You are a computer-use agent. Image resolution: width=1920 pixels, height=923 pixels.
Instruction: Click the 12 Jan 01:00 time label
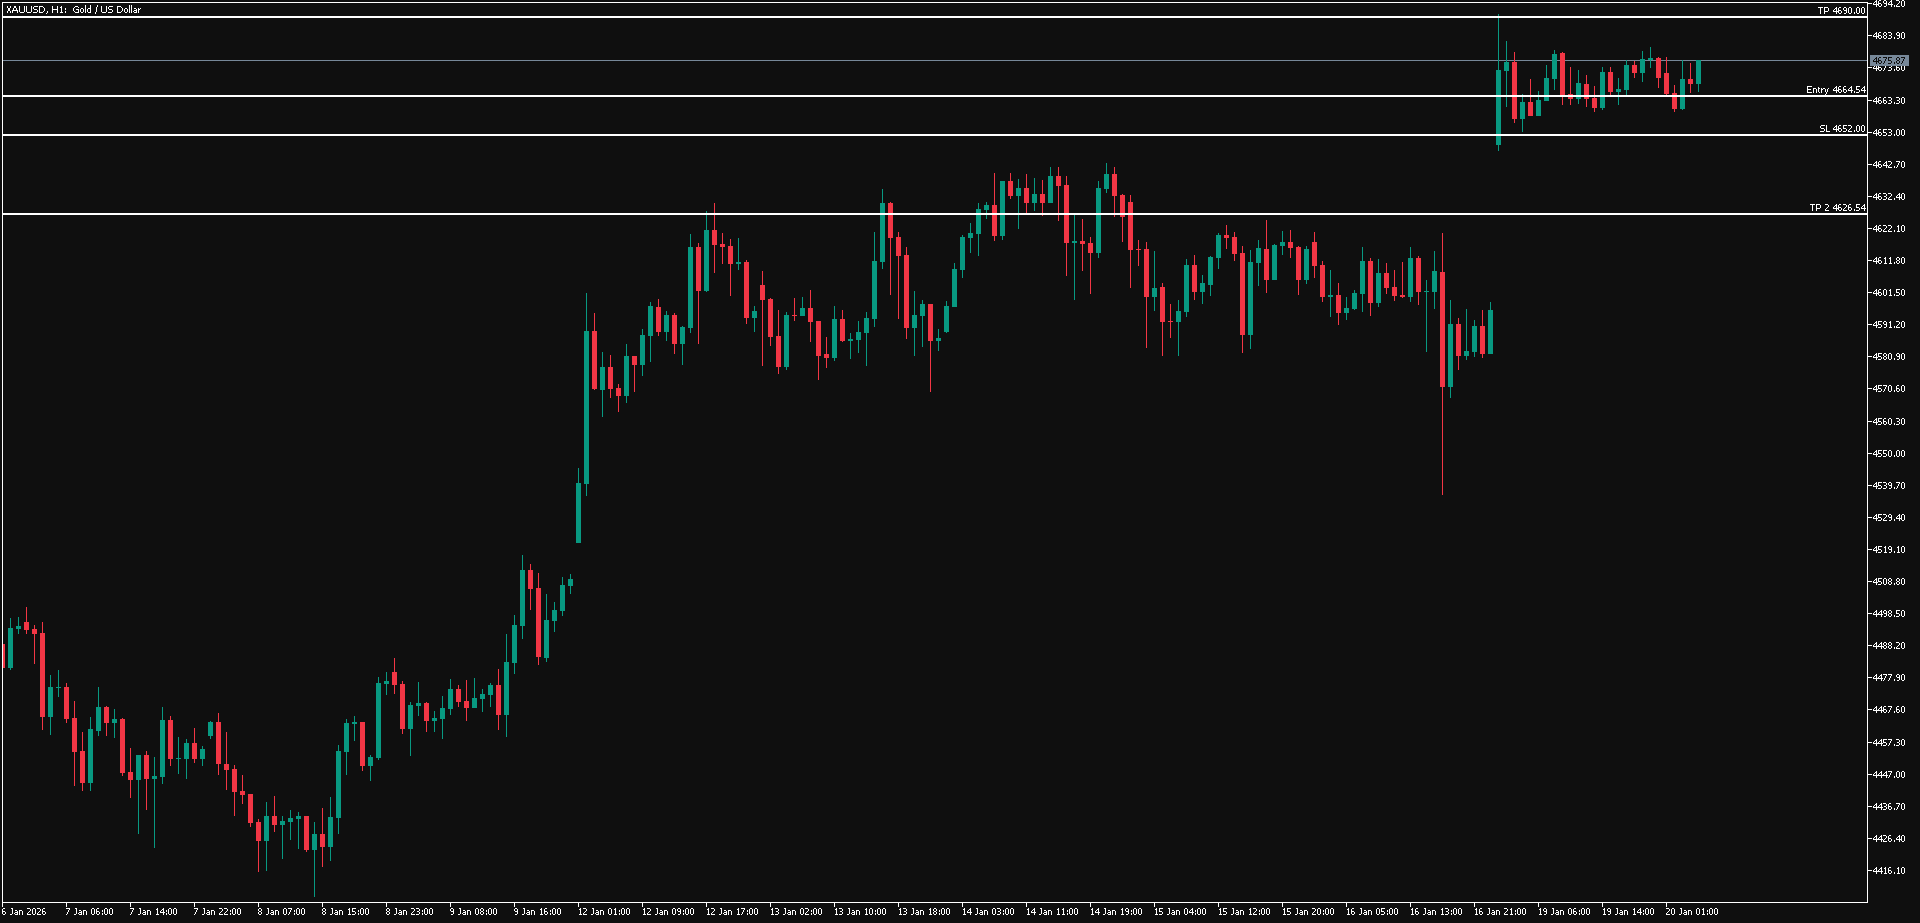click(604, 912)
